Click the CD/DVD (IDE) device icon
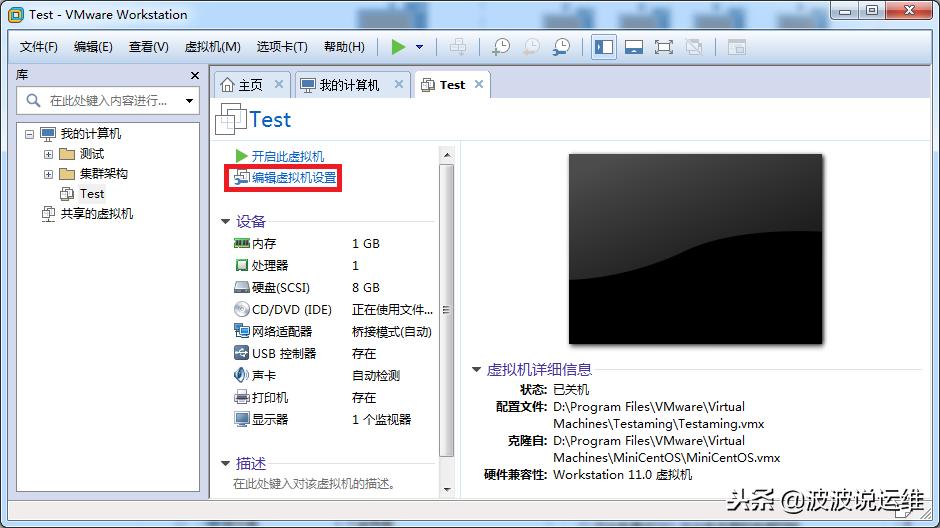Screen dimensions: 940x528 [x=242, y=309]
